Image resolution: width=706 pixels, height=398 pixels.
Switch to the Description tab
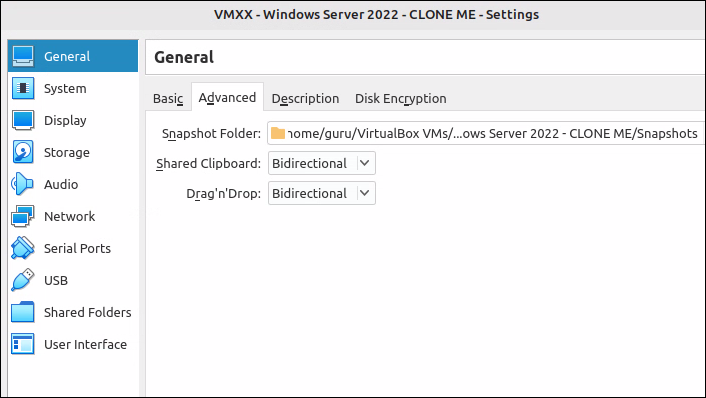(x=305, y=98)
